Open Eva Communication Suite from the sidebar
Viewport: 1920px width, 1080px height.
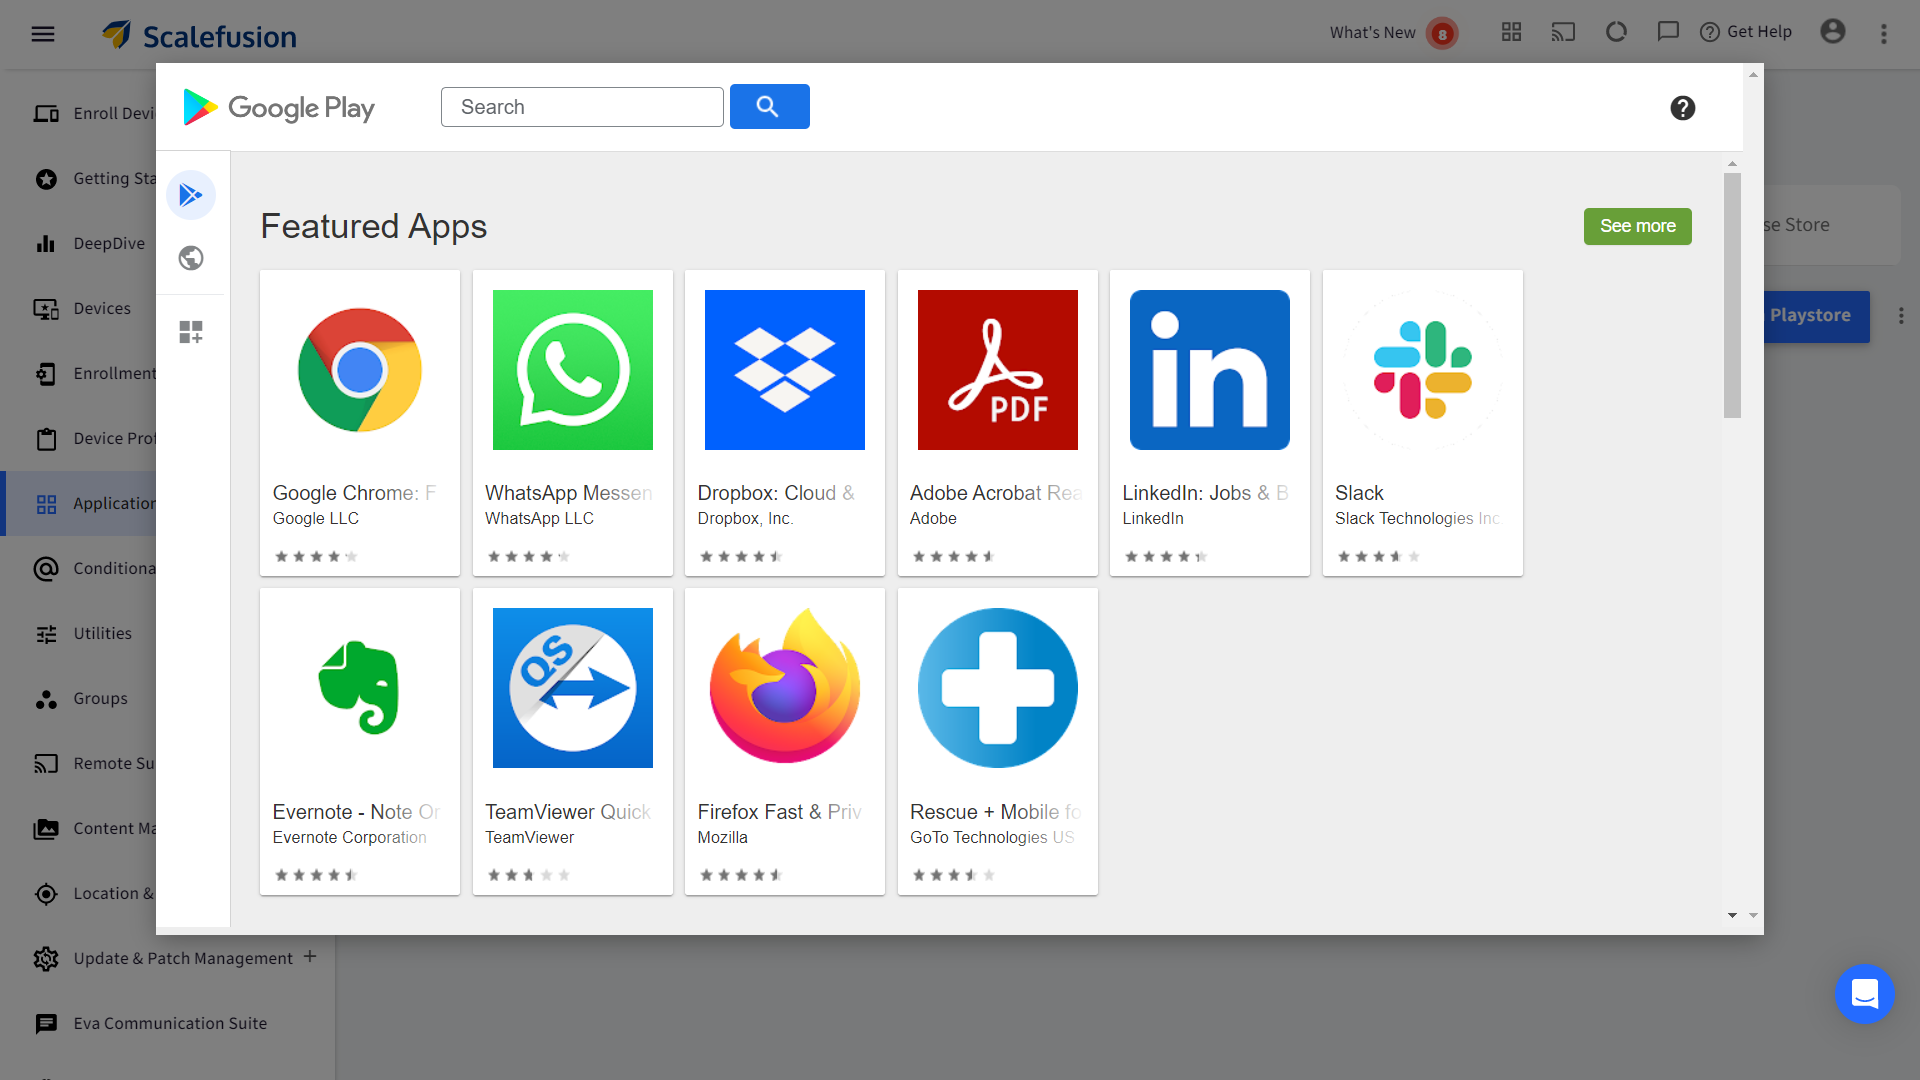(170, 1023)
